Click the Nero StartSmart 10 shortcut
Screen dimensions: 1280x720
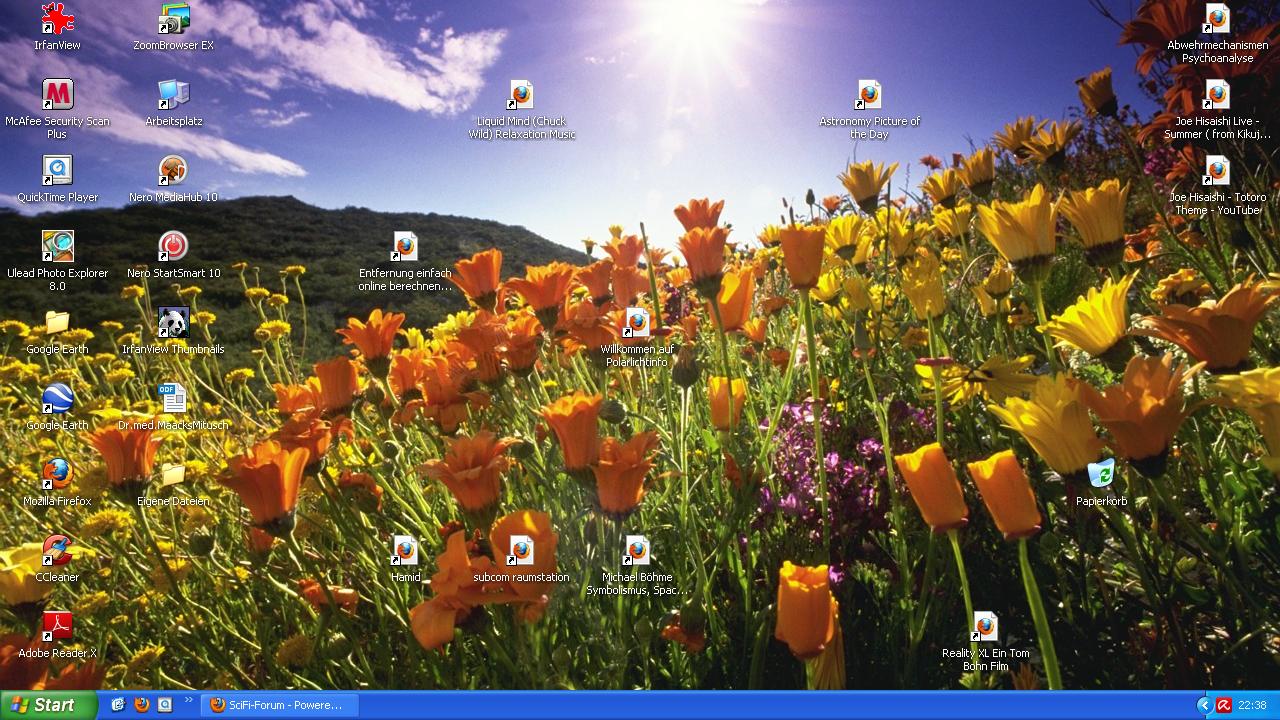173,247
